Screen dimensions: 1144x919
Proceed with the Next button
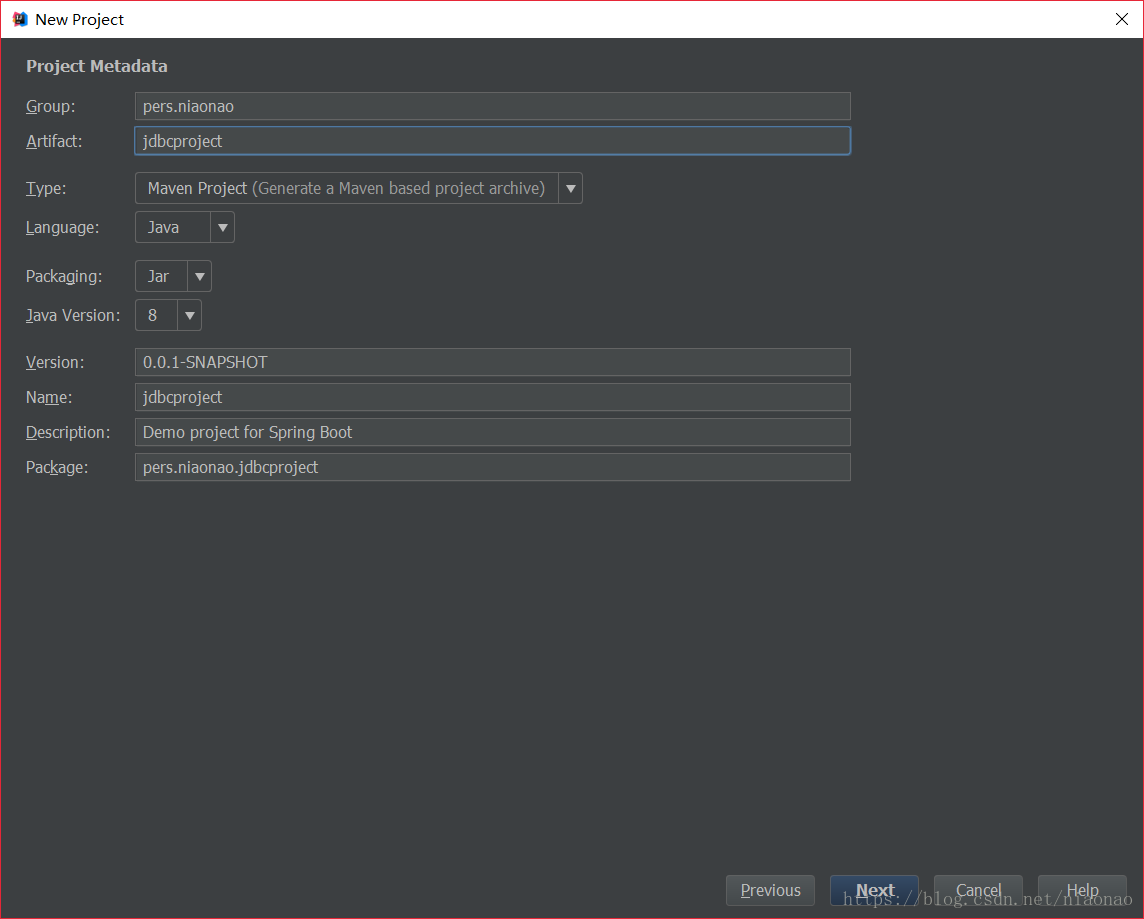(874, 891)
